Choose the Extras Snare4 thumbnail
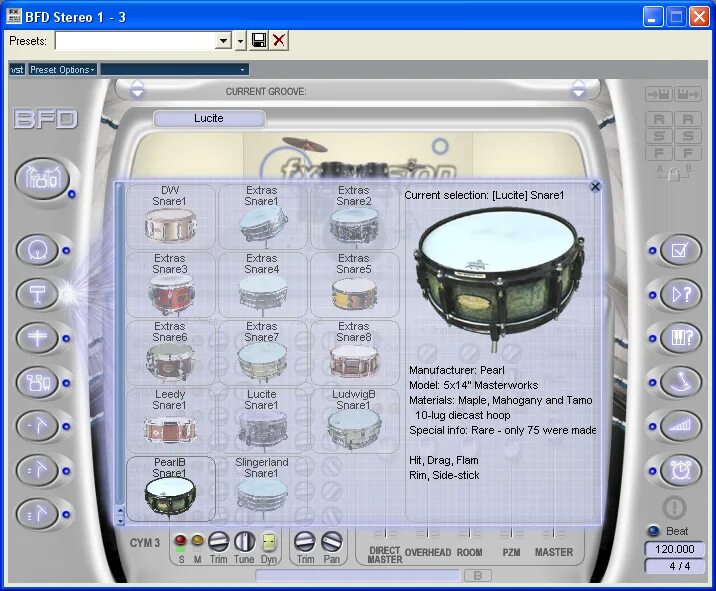716x591 pixels. pos(263,285)
